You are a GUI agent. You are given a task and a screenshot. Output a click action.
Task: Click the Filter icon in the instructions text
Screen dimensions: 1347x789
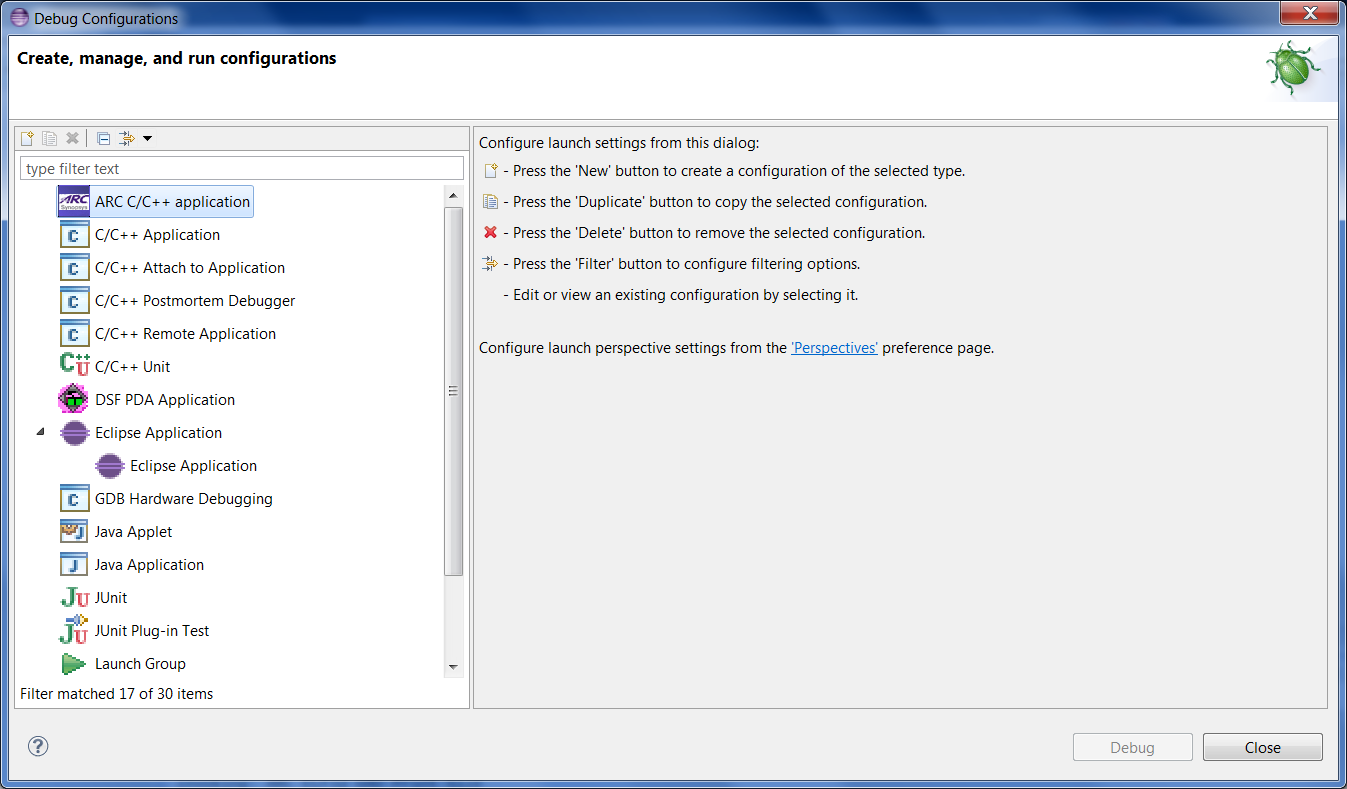point(490,264)
